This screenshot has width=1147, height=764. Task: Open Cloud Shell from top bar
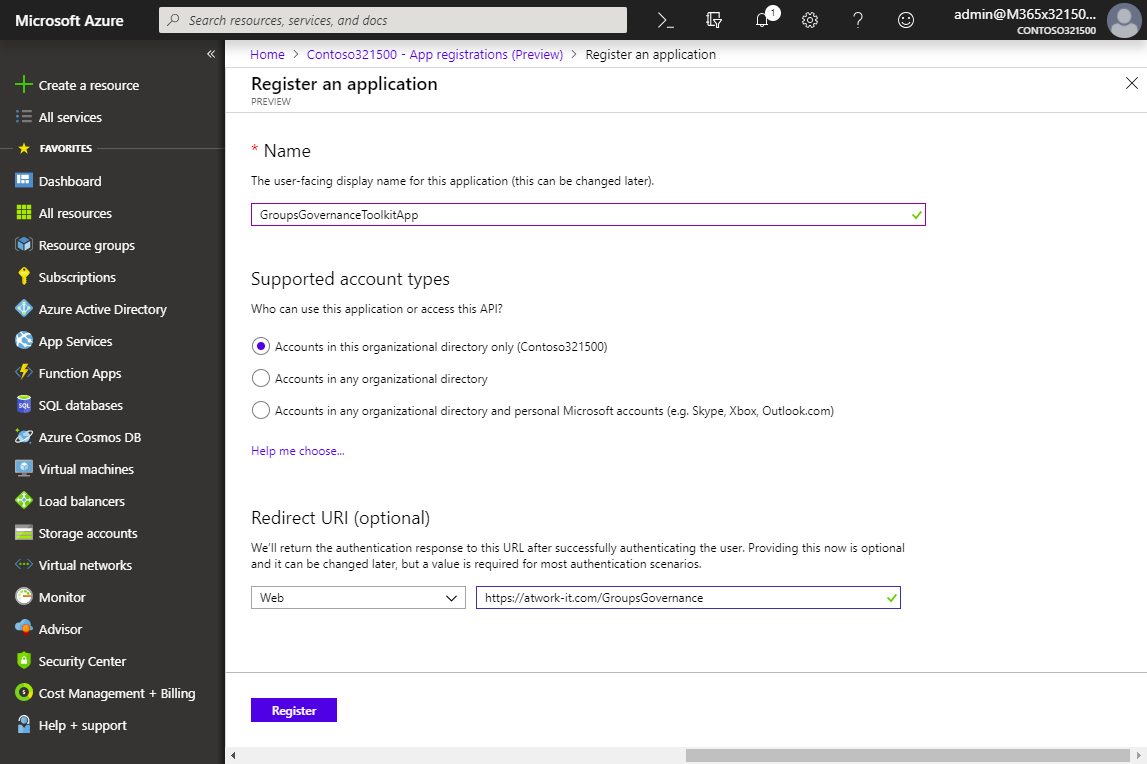point(666,20)
